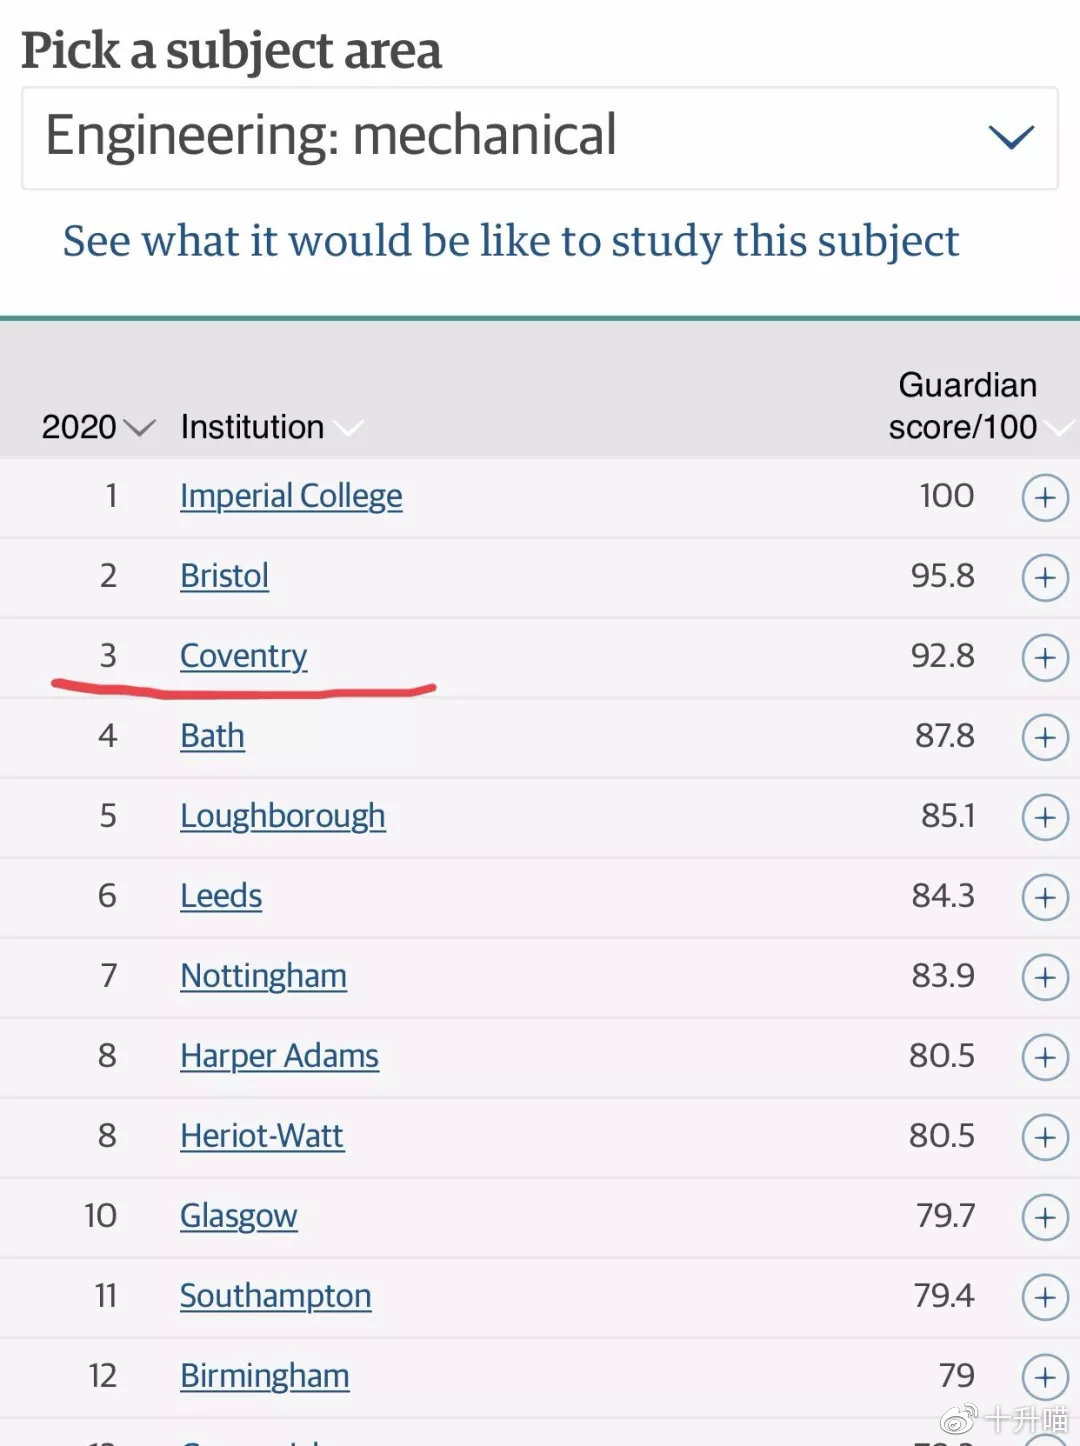Open the Birmingham institution link
Viewport: 1080px width, 1446px height.
pos(264,1376)
